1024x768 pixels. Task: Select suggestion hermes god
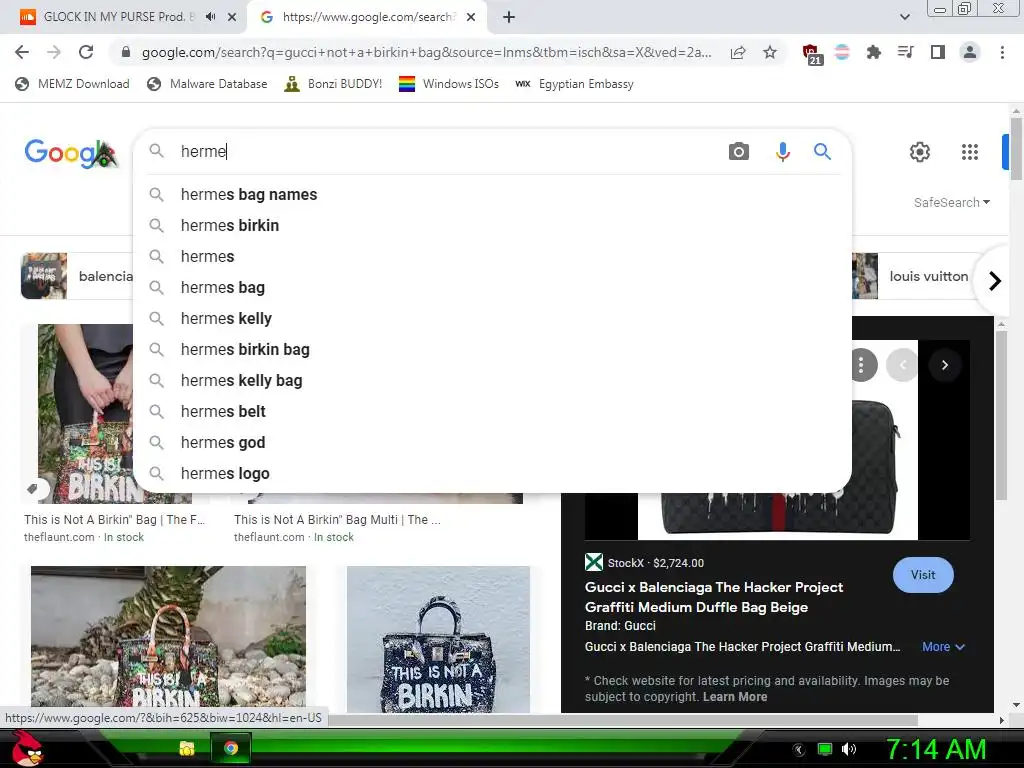tap(492, 443)
